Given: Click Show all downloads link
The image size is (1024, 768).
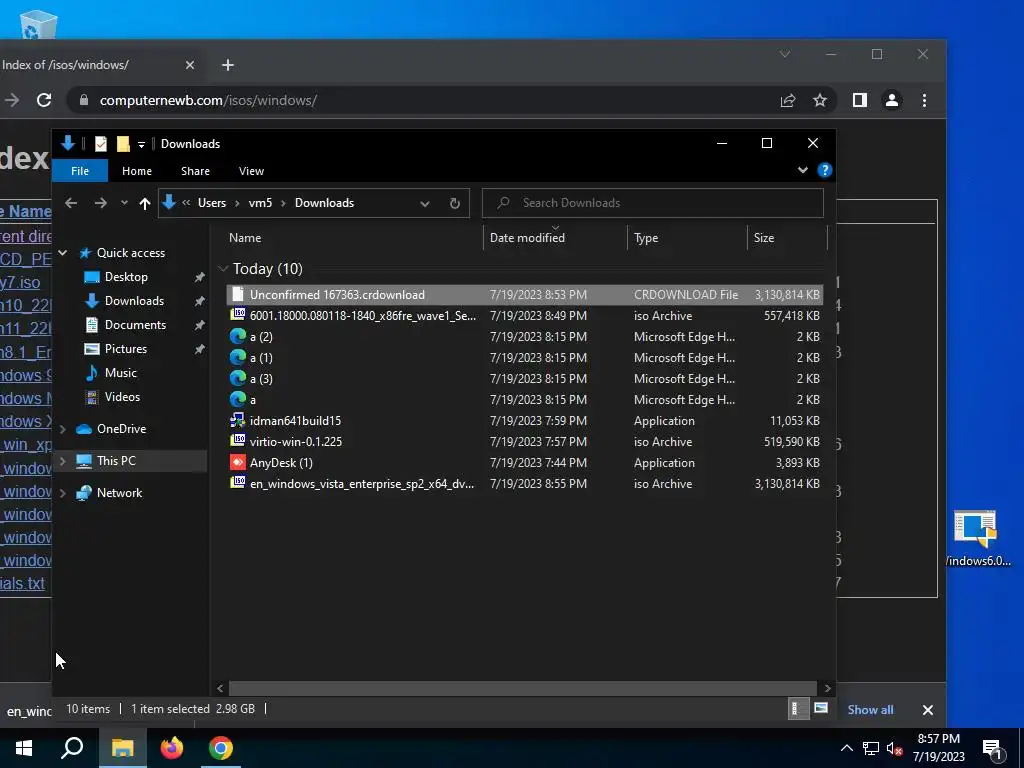Looking at the screenshot, I should tap(870, 710).
